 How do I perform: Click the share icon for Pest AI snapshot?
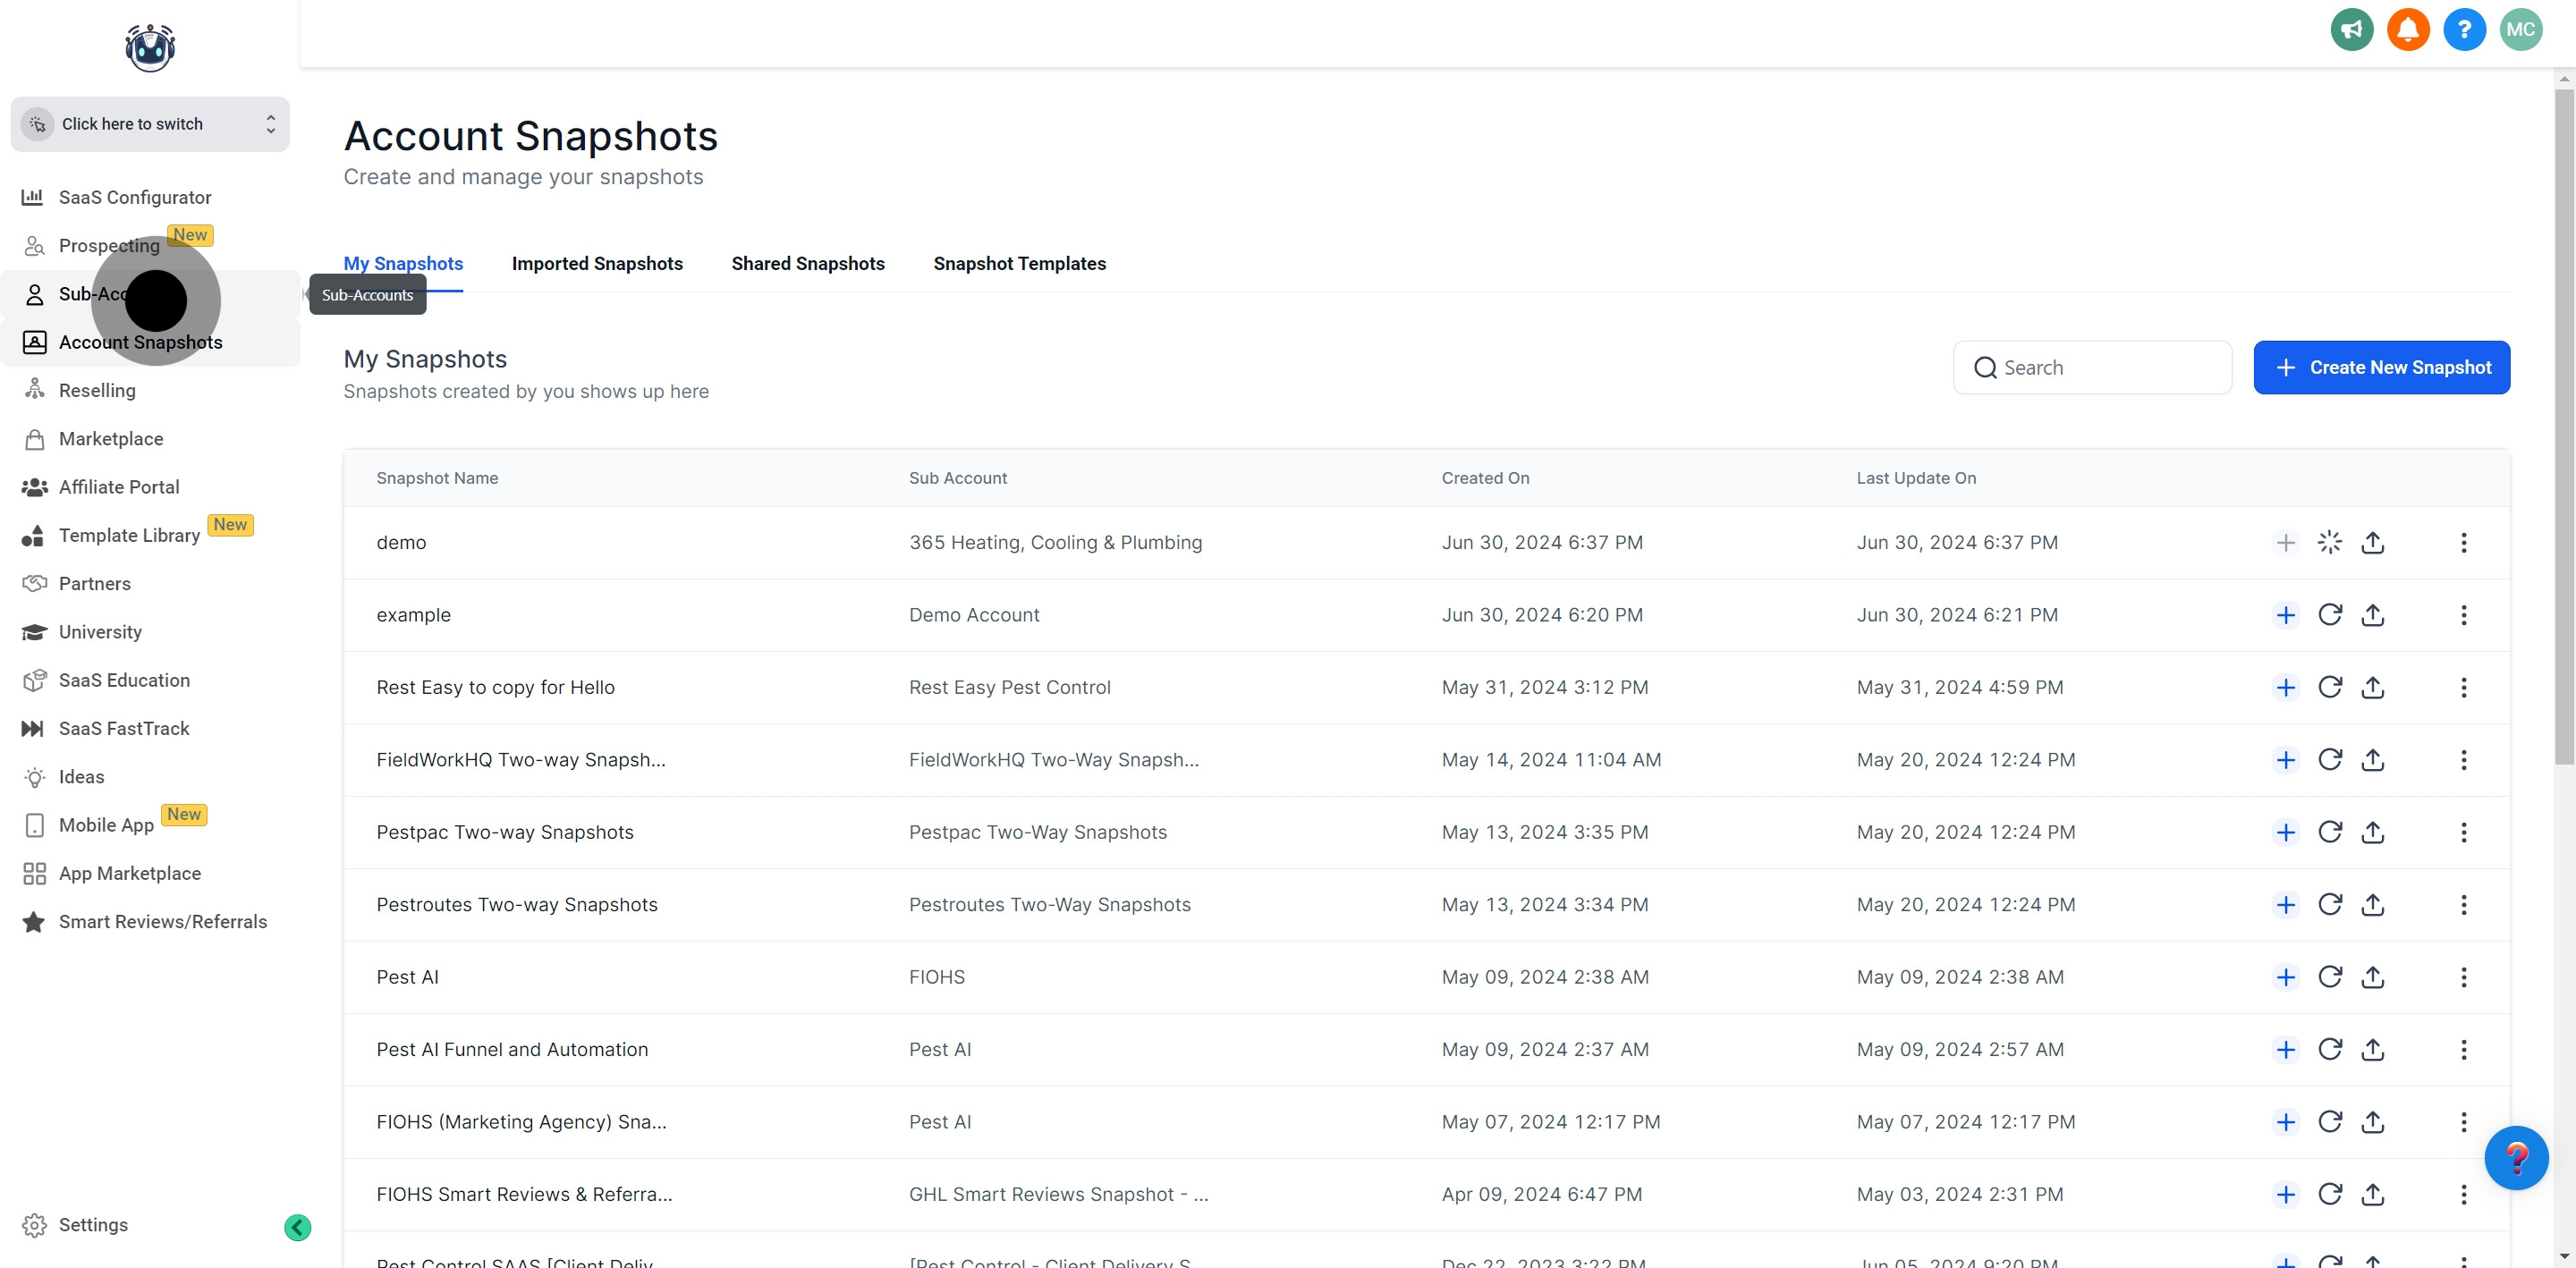pyautogui.click(x=2374, y=977)
